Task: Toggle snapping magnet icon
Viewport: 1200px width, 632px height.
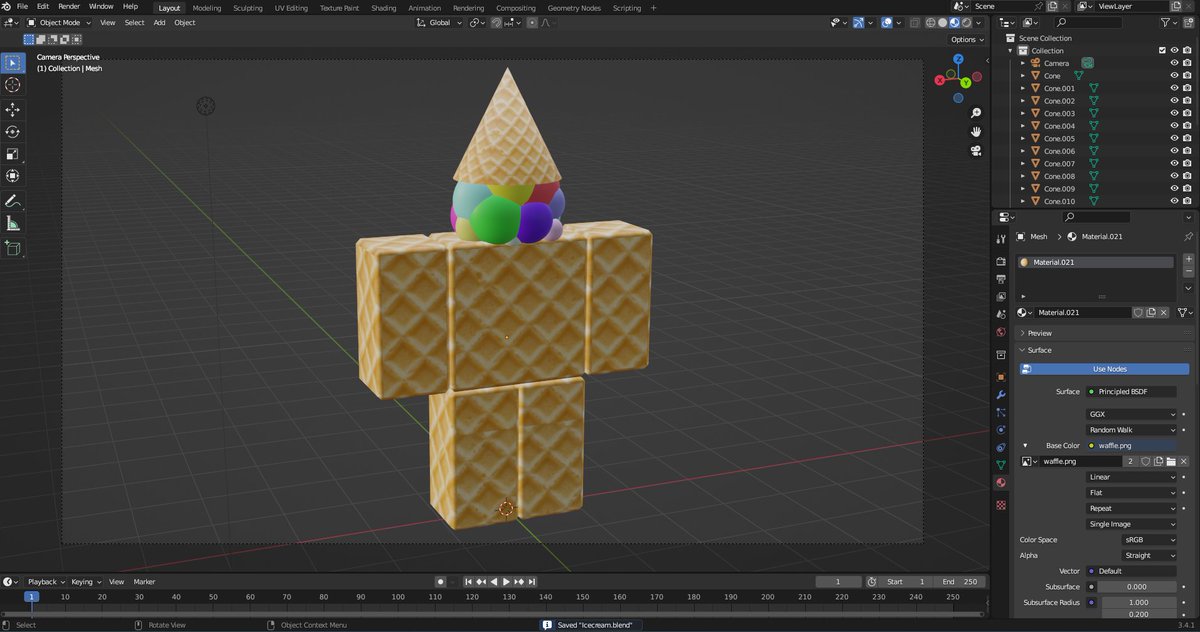Action: click(x=496, y=22)
